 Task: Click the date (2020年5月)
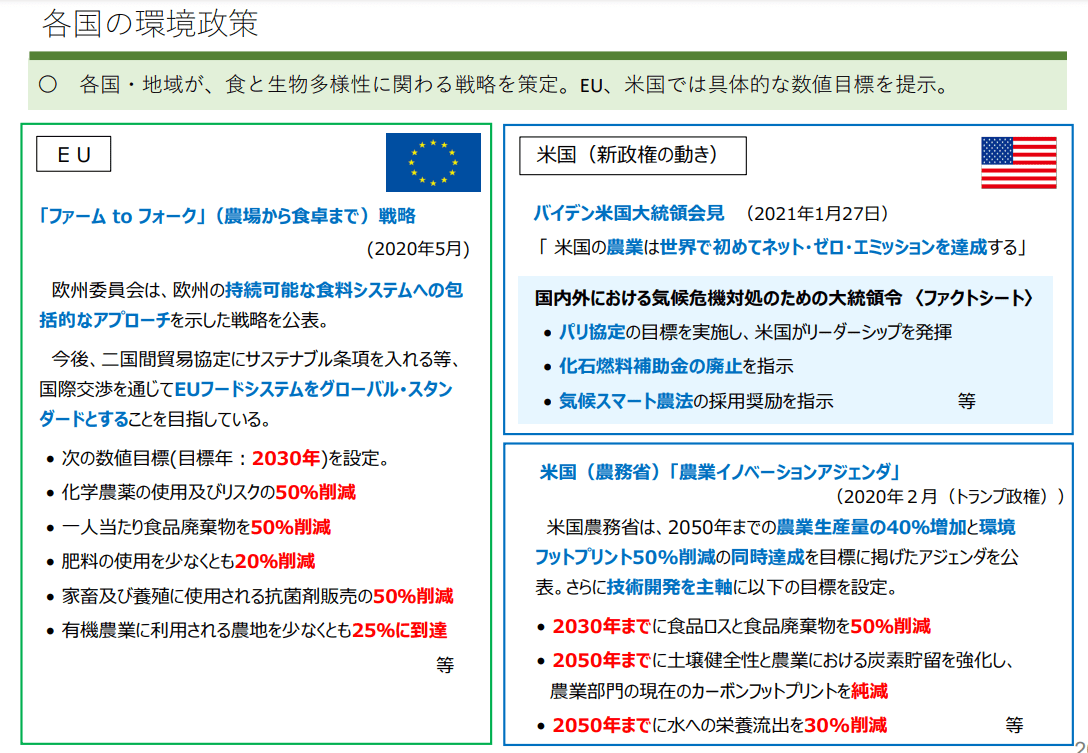pos(418,249)
